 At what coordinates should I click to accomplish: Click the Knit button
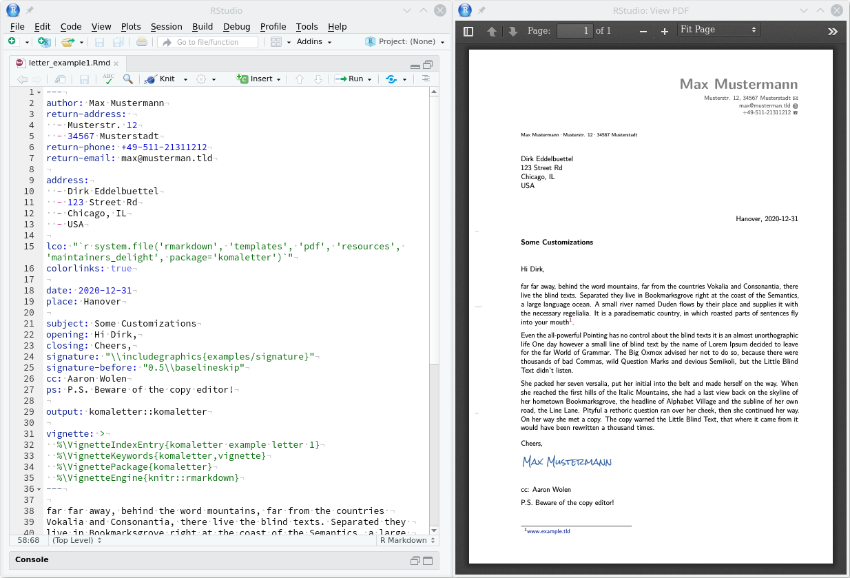click(x=160, y=79)
